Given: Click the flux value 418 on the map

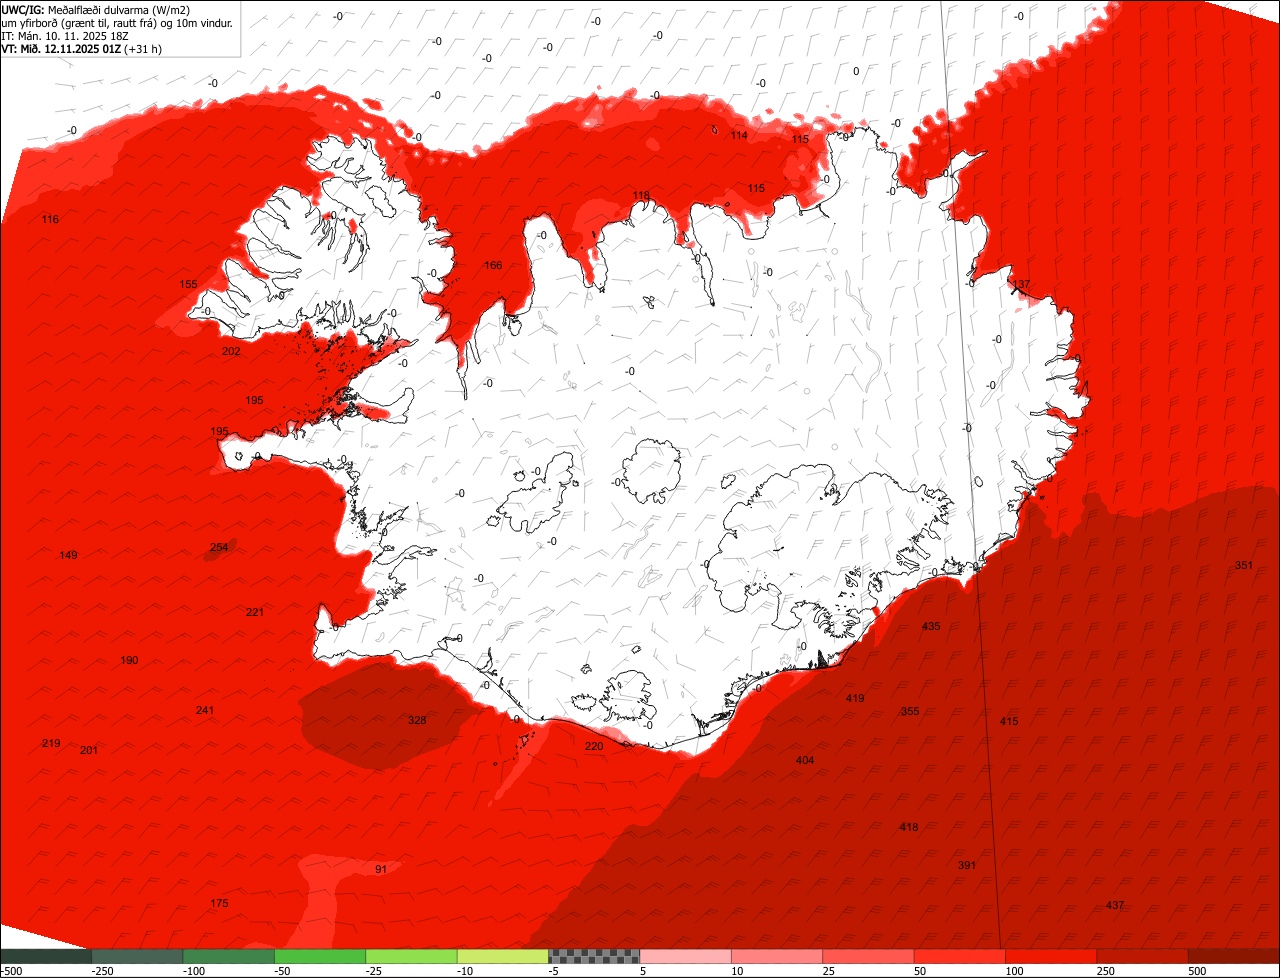Looking at the screenshot, I should tap(908, 827).
